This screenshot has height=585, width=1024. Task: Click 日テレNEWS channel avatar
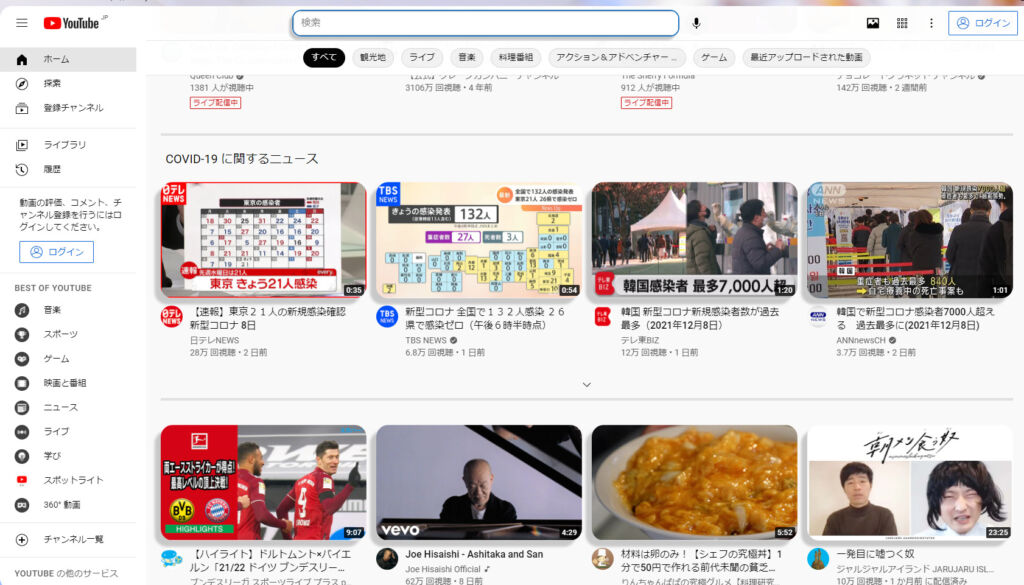click(172, 317)
